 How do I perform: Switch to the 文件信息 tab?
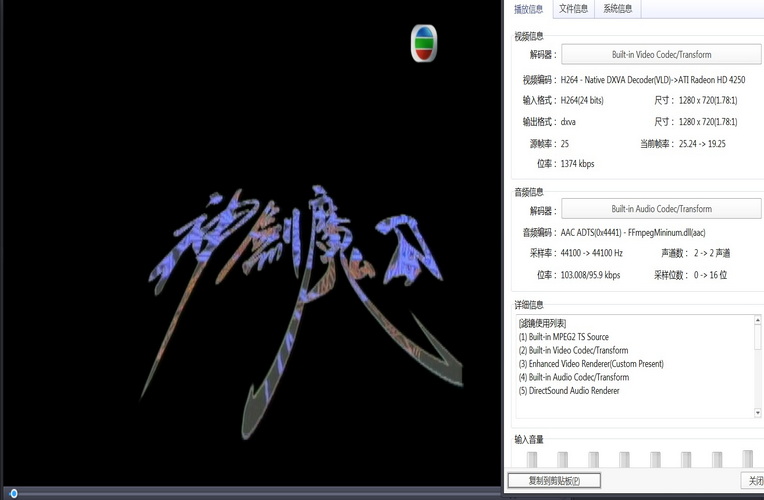573,9
